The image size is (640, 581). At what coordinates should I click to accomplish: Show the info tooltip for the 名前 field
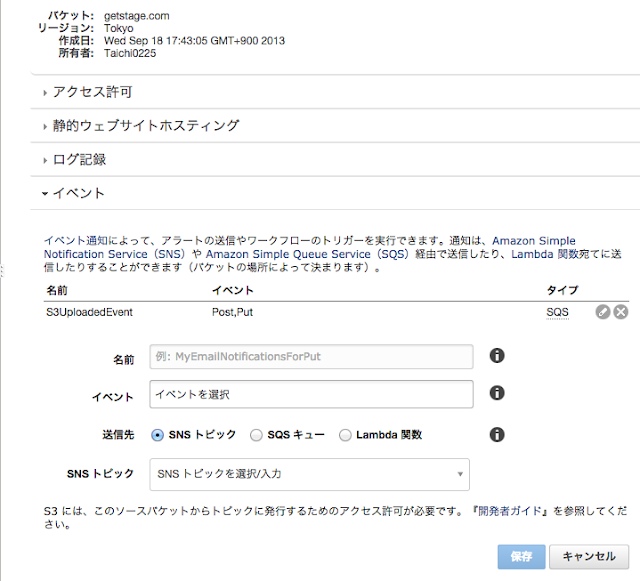497,356
